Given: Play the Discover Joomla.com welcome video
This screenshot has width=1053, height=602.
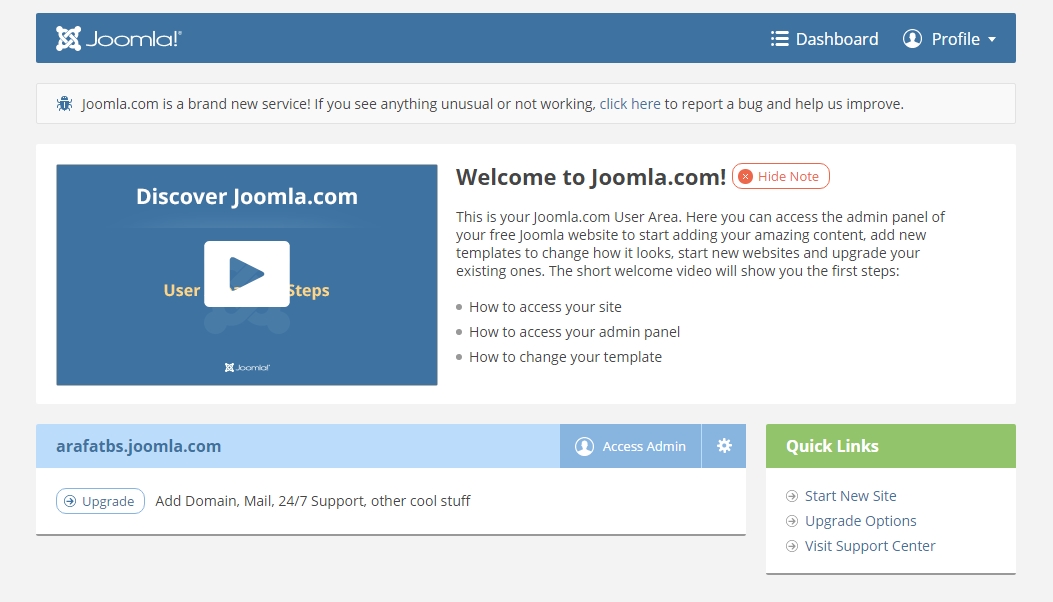Looking at the screenshot, I should pos(247,274).
